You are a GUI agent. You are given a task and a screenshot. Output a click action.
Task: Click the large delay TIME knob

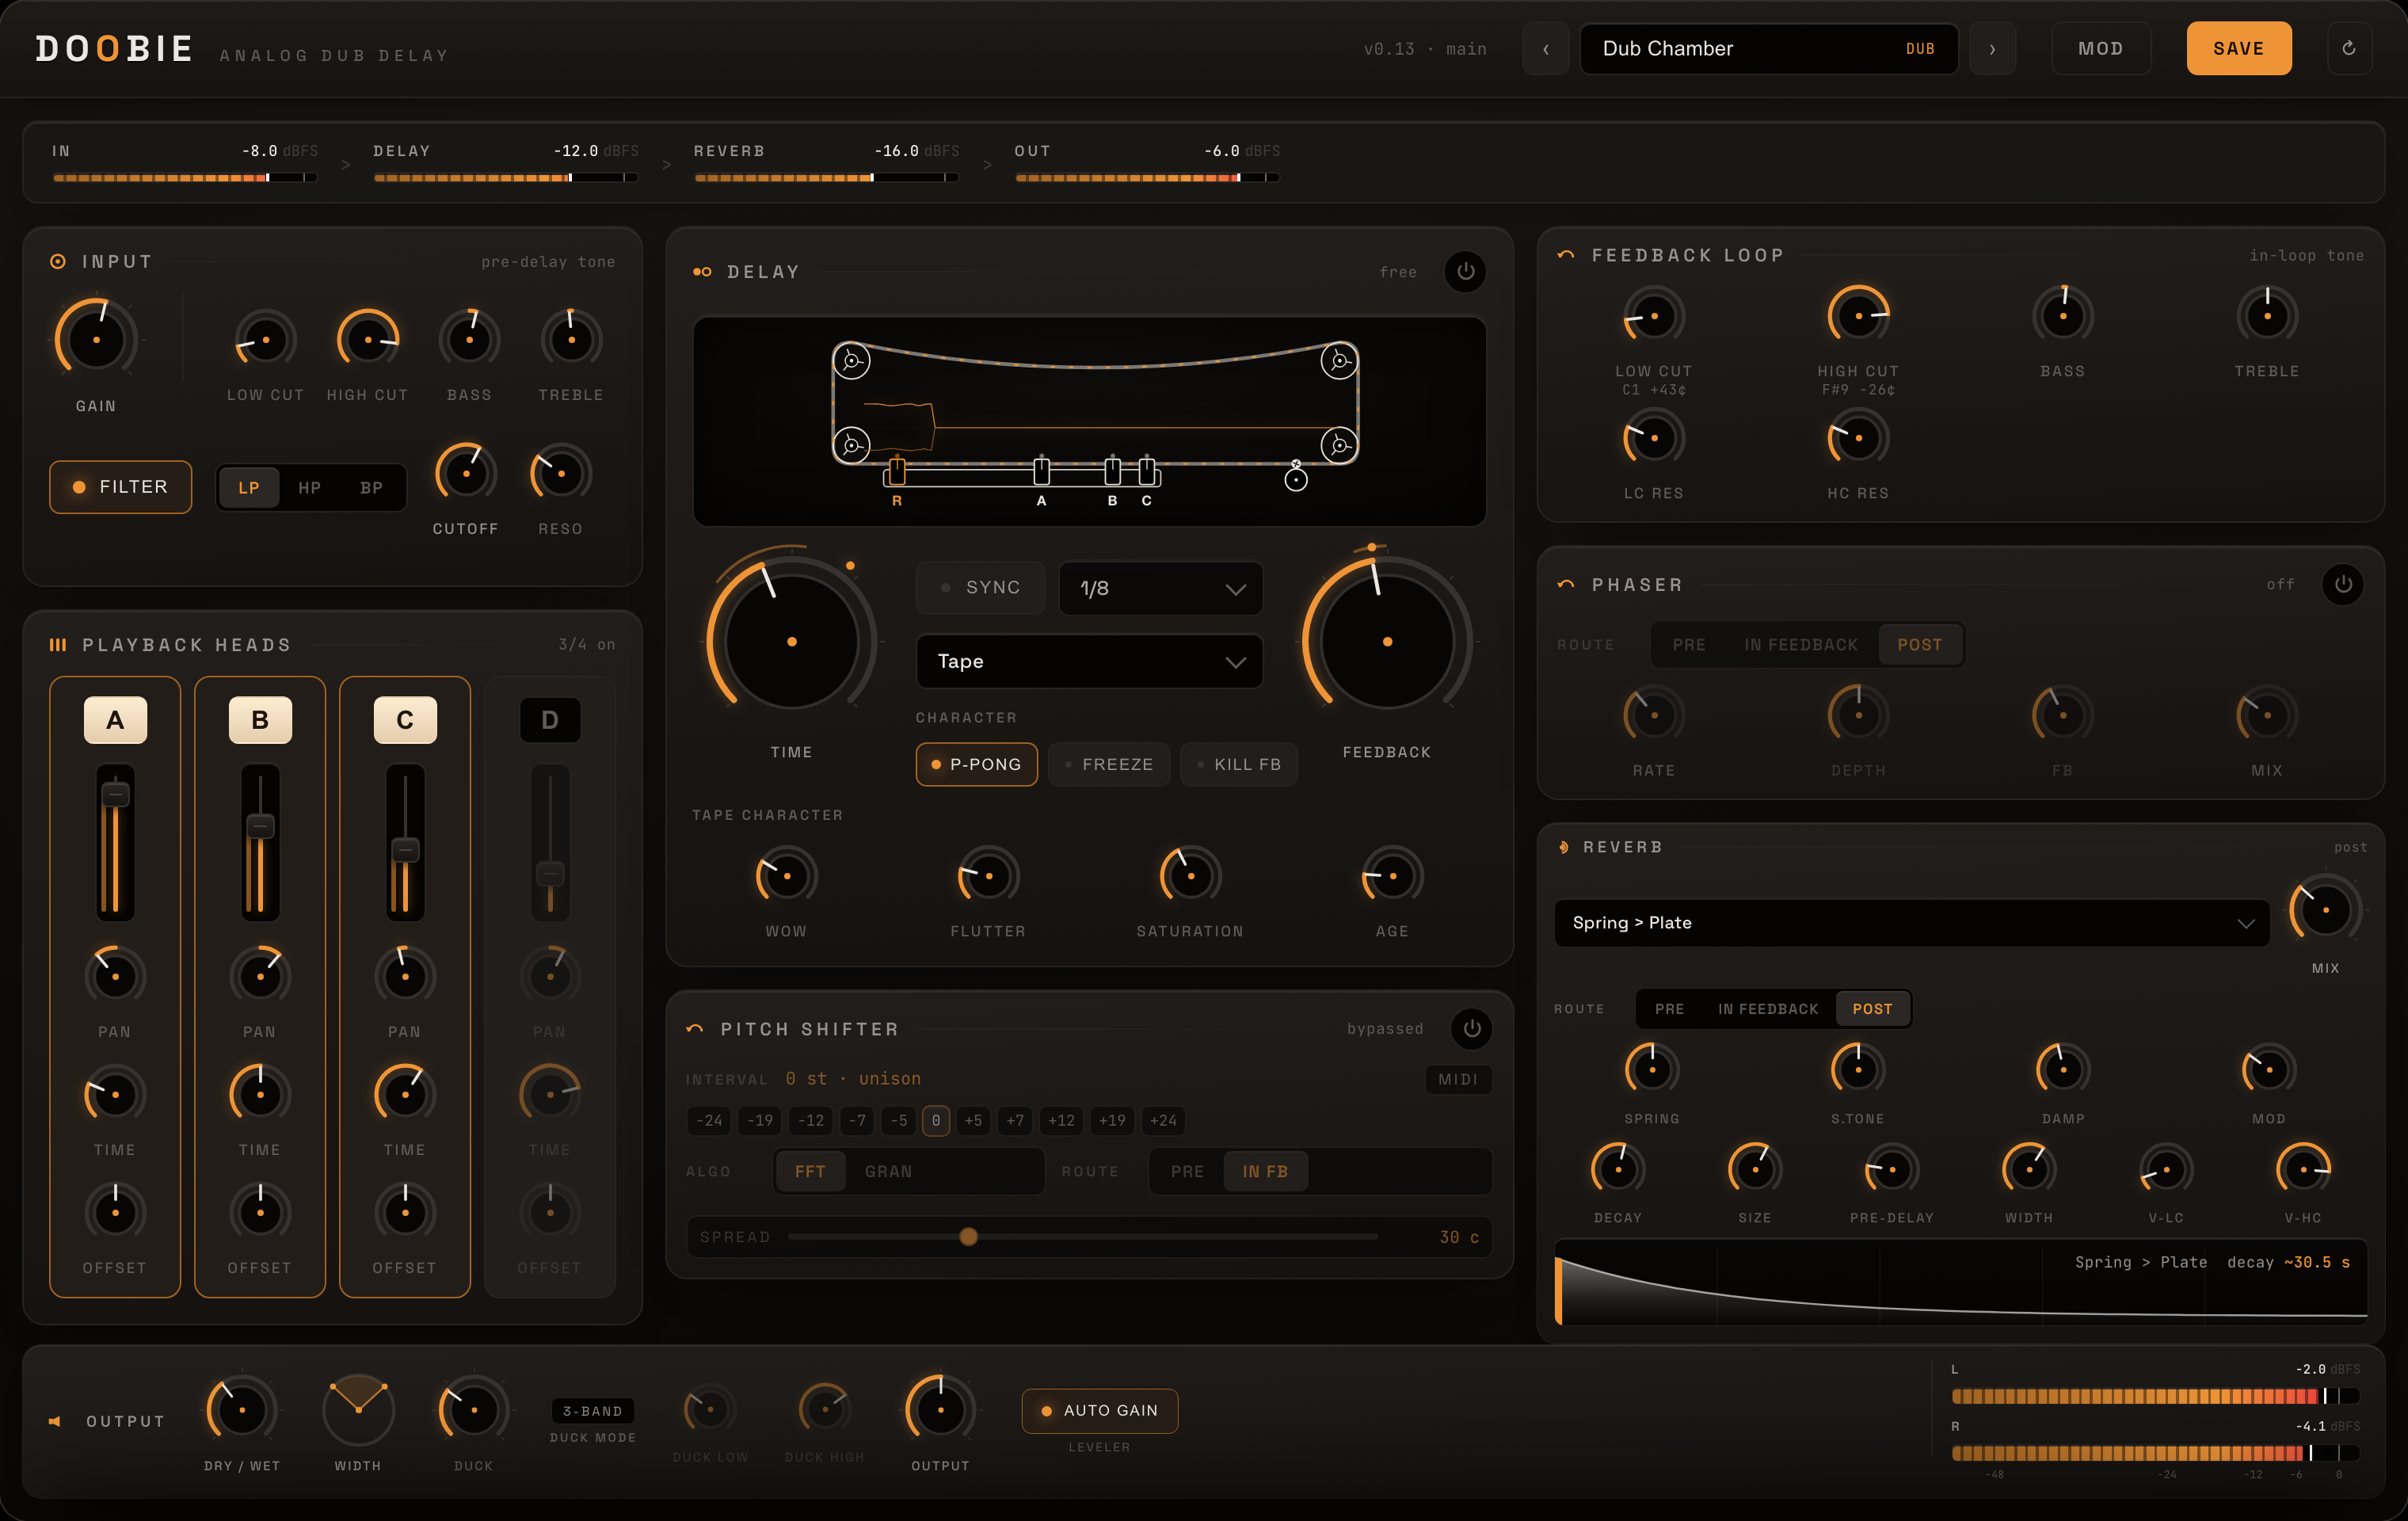[x=791, y=641]
